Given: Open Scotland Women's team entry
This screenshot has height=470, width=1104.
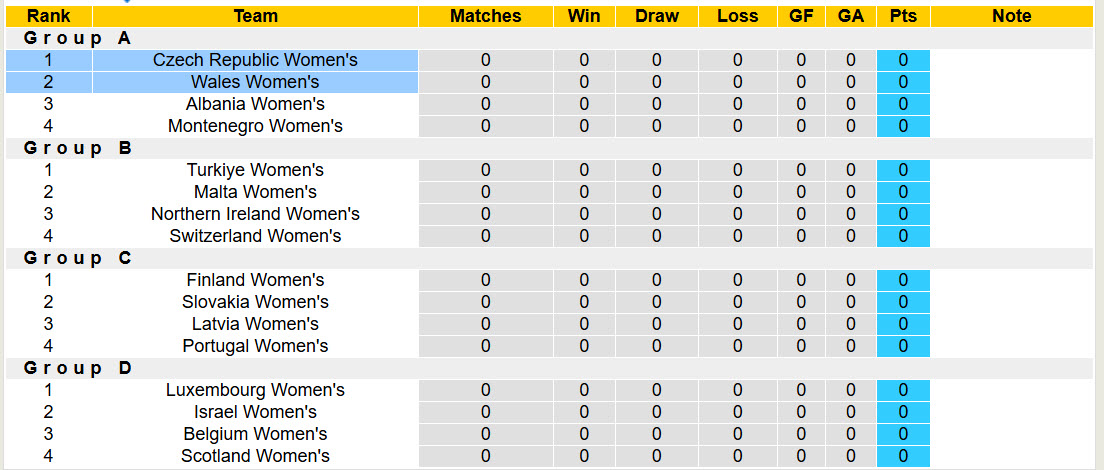Looking at the screenshot, I should click(255, 456).
